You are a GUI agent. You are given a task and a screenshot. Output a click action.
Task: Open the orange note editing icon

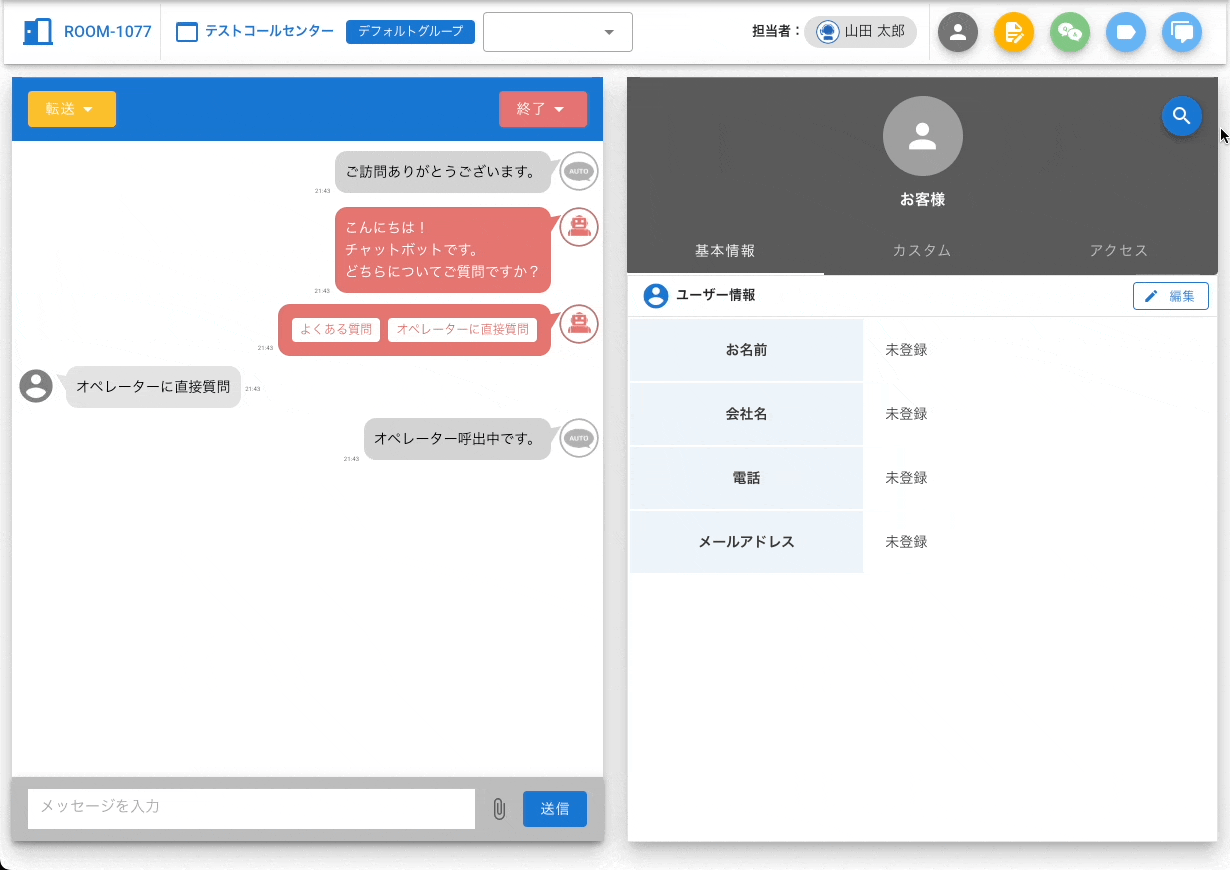pos(1014,32)
